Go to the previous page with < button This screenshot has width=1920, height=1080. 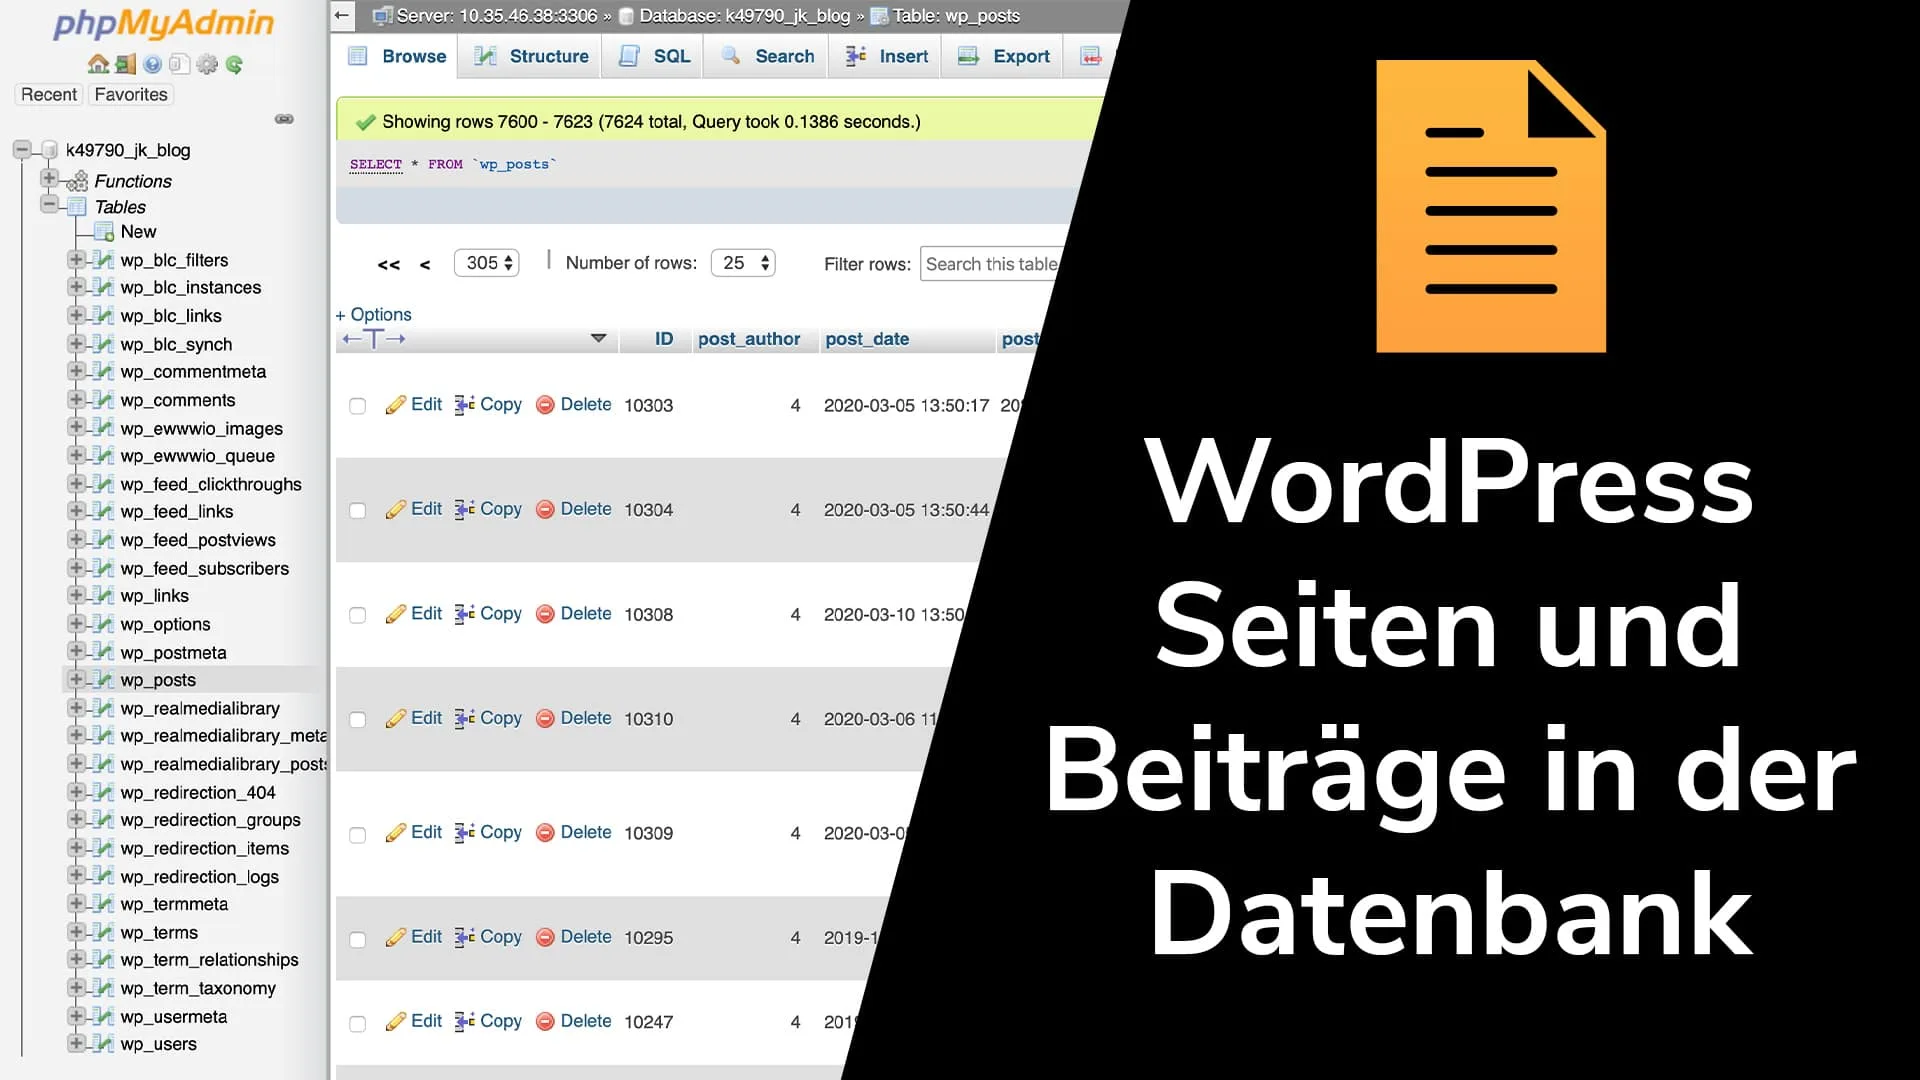point(425,265)
